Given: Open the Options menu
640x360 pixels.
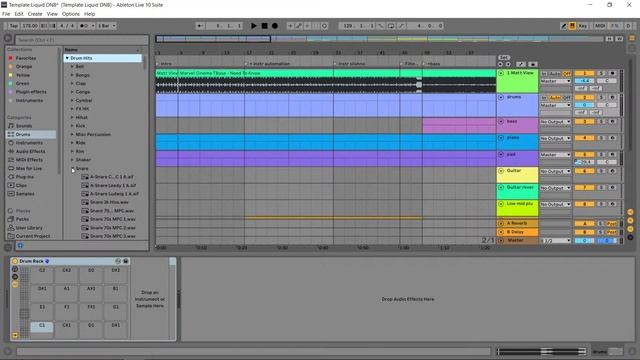Looking at the screenshot, I should point(71,14).
